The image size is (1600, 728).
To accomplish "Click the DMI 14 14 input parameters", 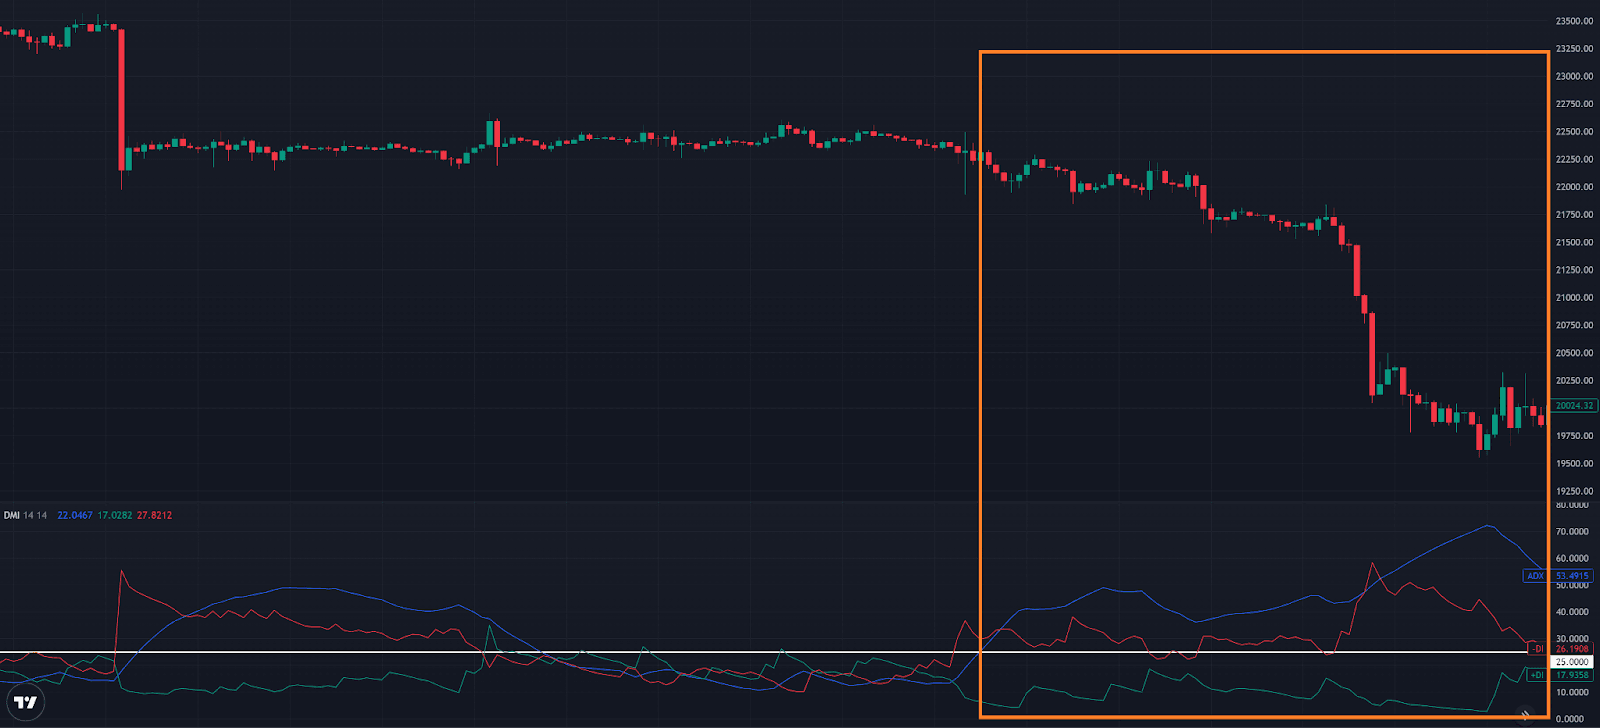I will [35, 516].
